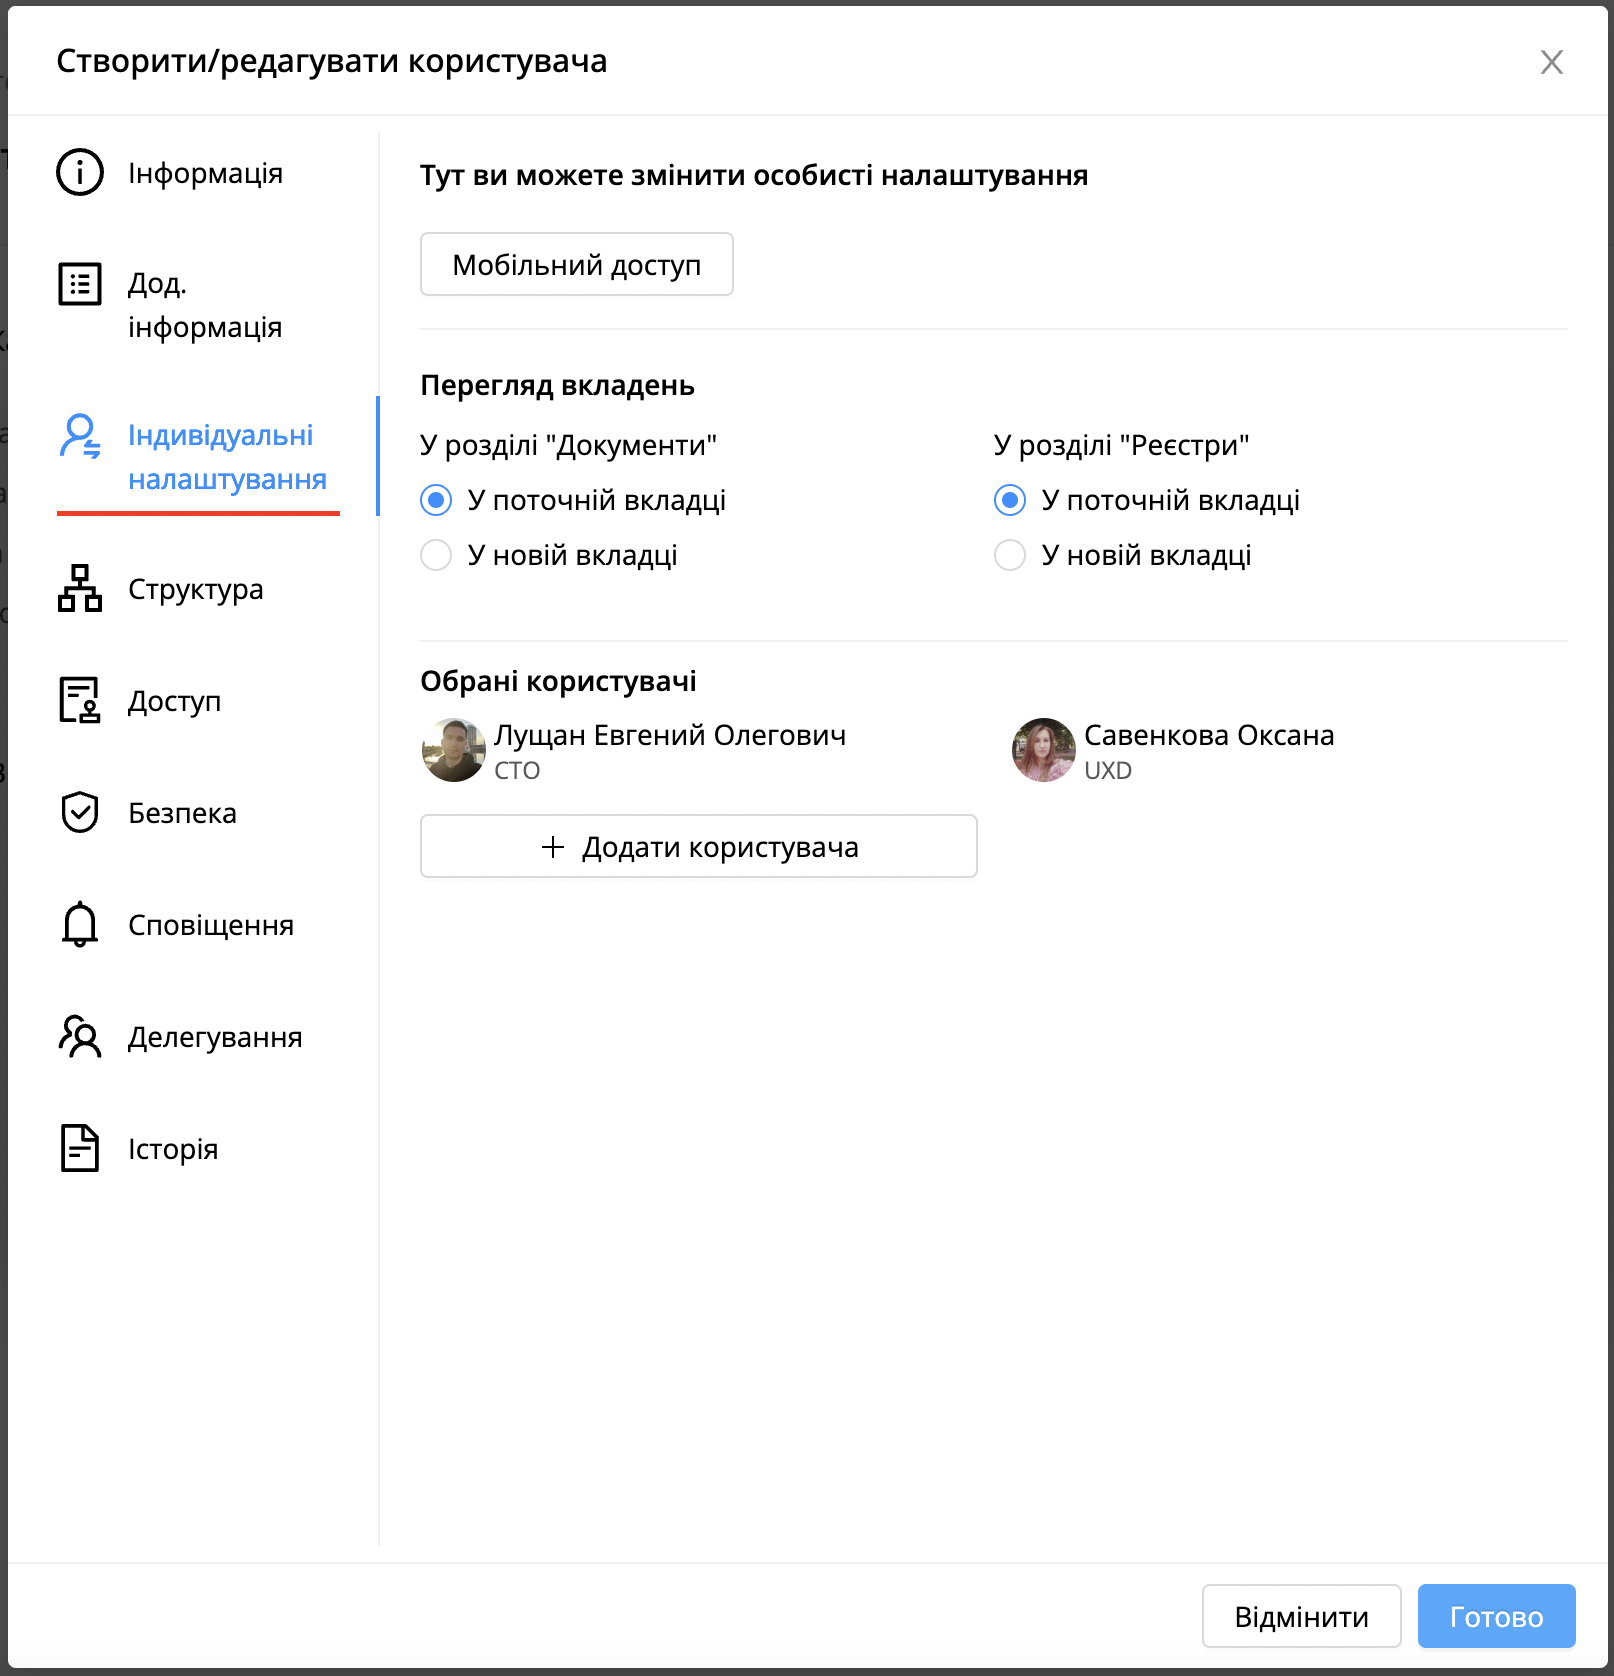Open the Сповіщення tab label

(211, 925)
